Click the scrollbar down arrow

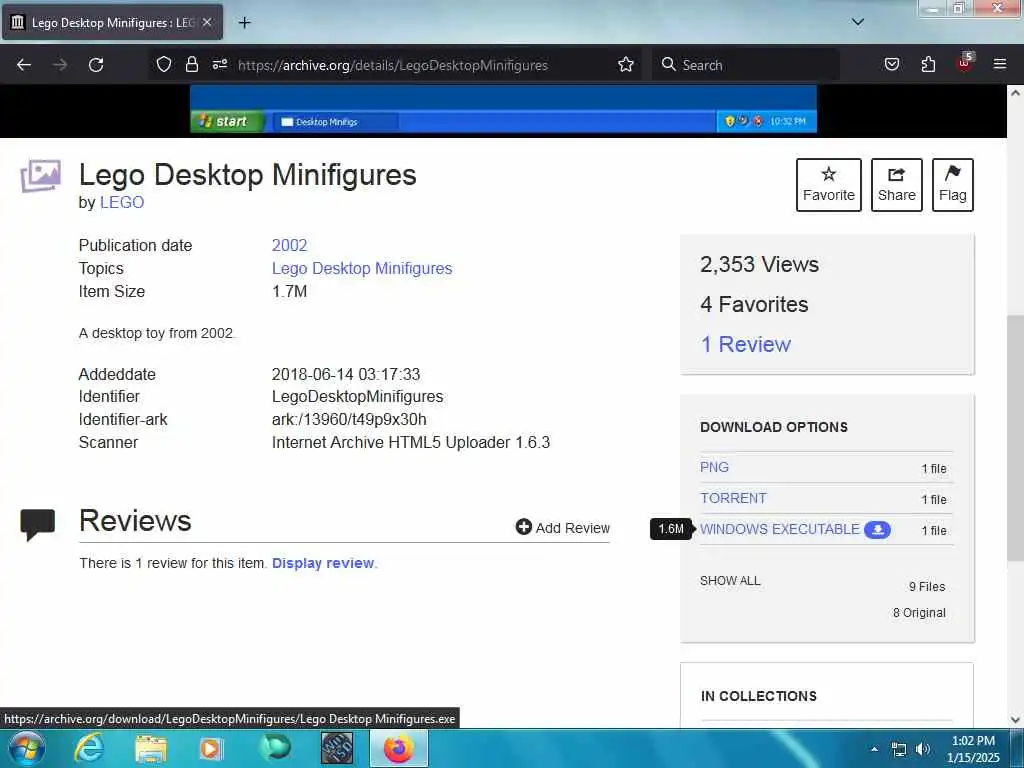(1015, 720)
